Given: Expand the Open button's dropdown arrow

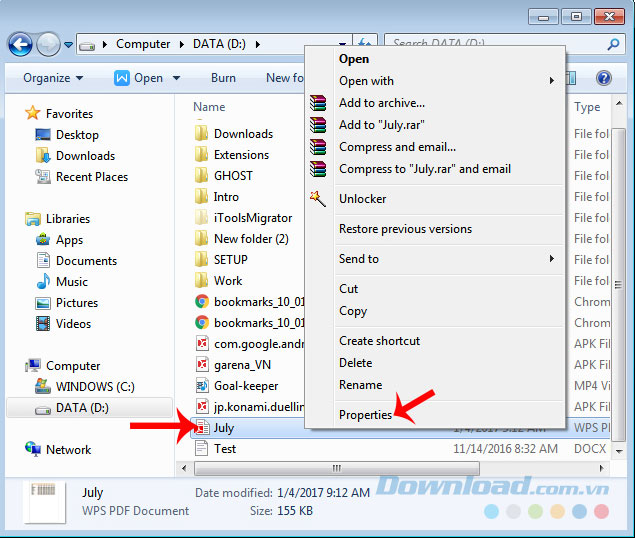Looking at the screenshot, I should pos(176,78).
